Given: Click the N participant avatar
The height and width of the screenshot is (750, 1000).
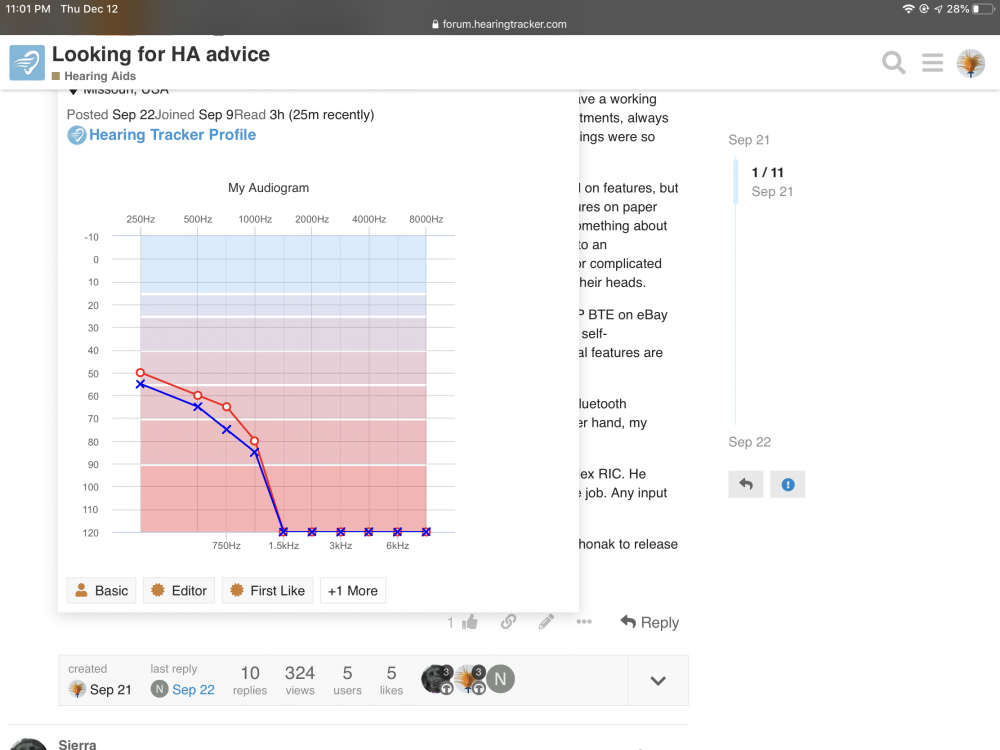Looking at the screenshot, I should 500,680.
